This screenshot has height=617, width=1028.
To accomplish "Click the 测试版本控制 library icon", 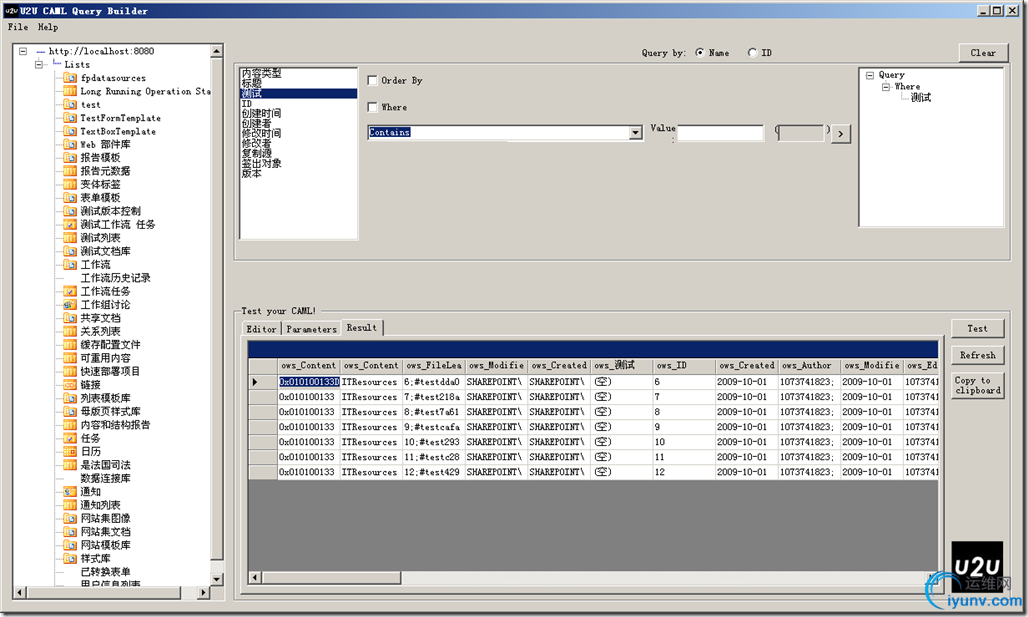I will click(70, 211).
